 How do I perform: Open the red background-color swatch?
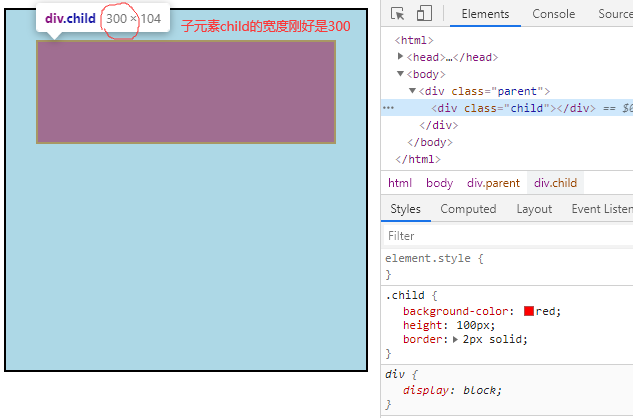(x=529, y=311)
